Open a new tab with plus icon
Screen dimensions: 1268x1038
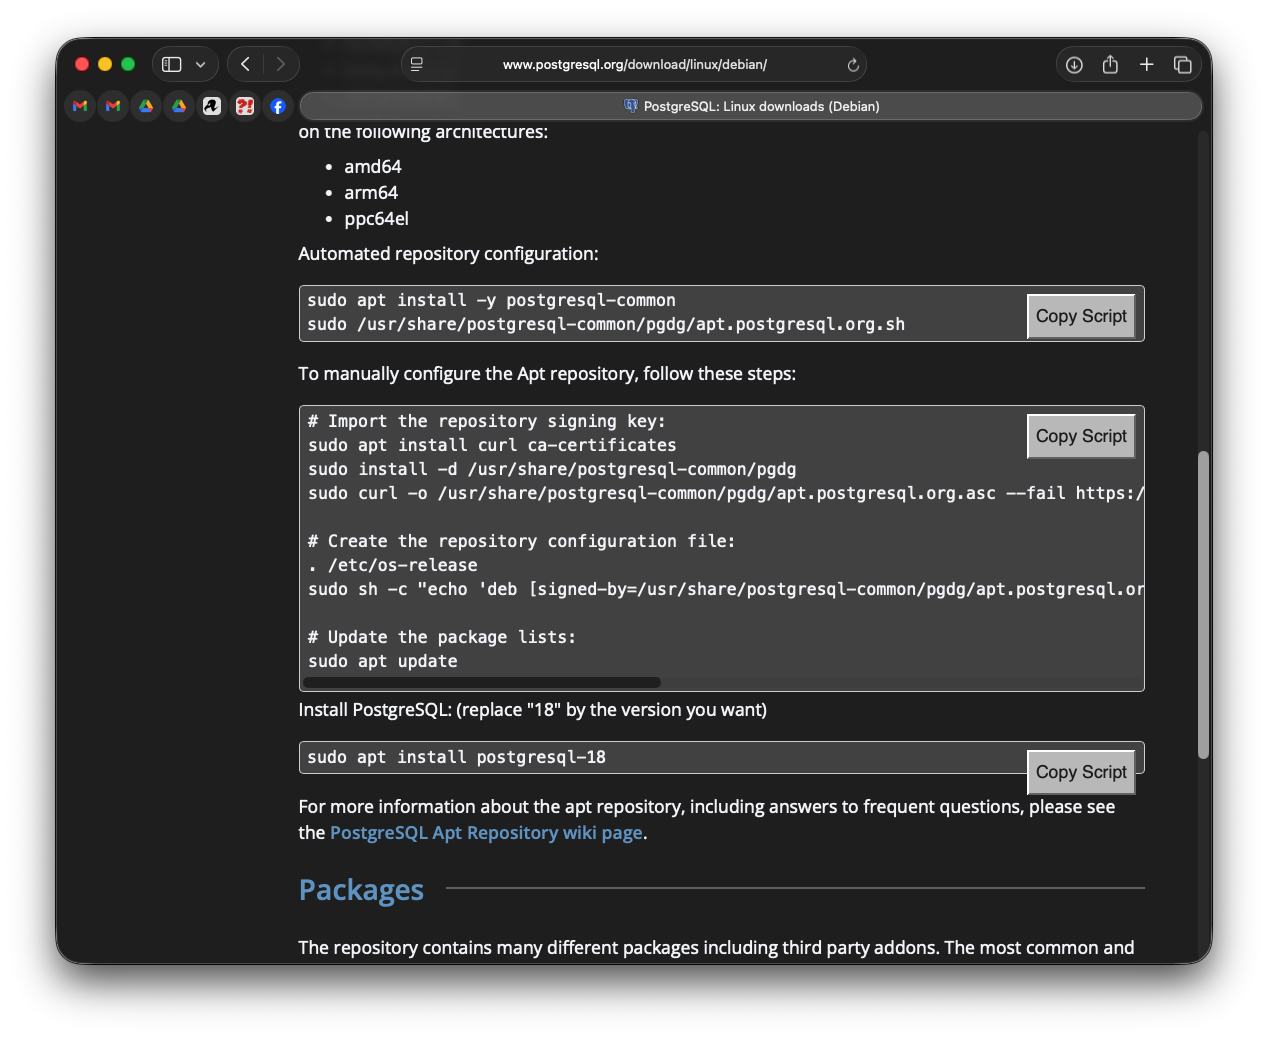pyautogui.click(x=1146, y=65)
